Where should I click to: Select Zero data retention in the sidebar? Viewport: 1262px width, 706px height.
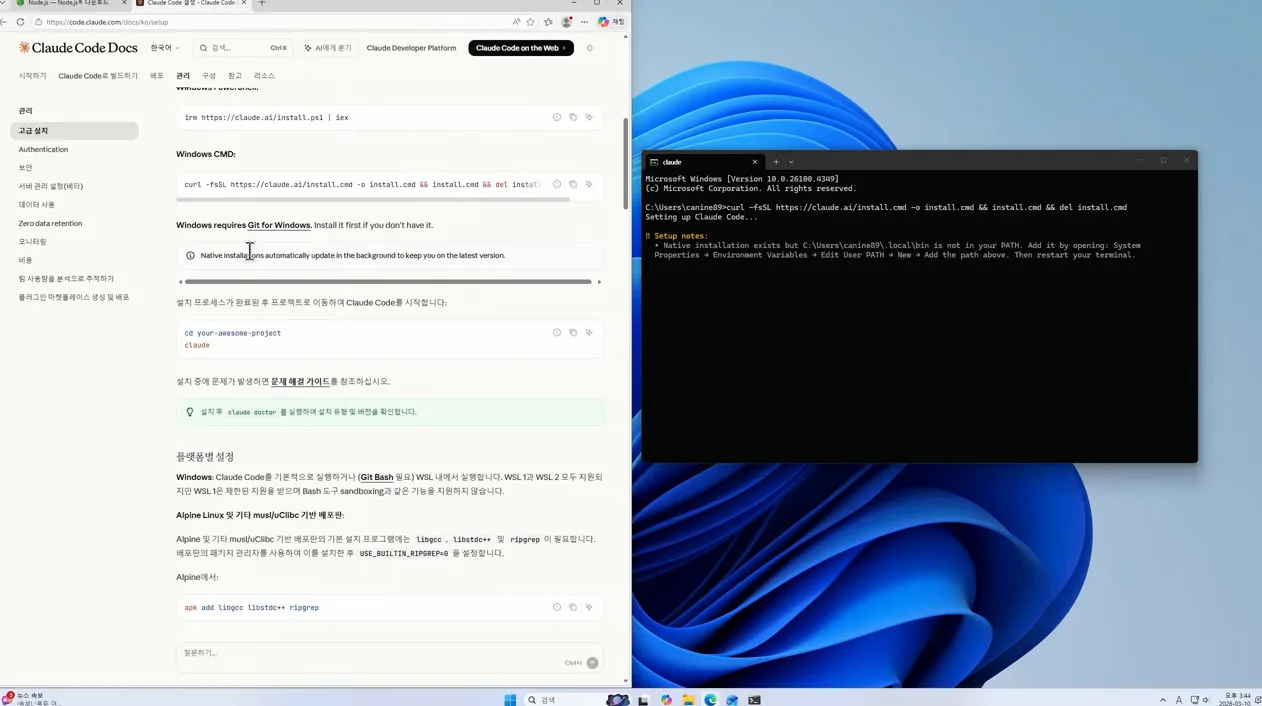click(x=50, y=223)
